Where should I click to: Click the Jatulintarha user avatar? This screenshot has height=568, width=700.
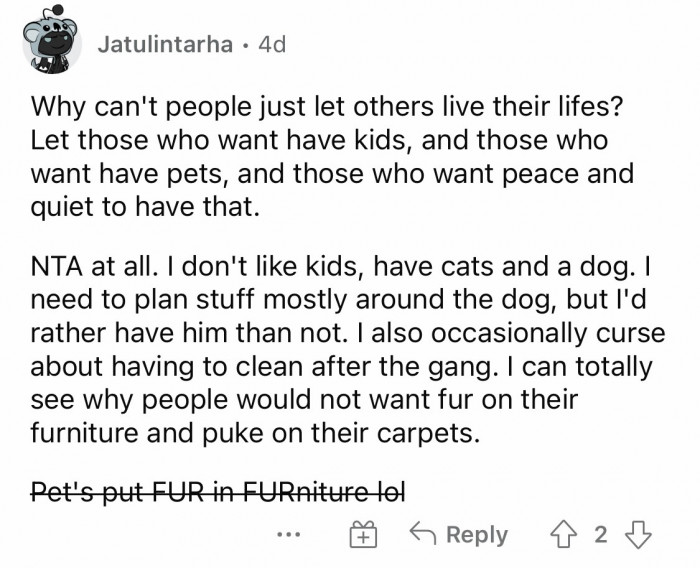50,44
